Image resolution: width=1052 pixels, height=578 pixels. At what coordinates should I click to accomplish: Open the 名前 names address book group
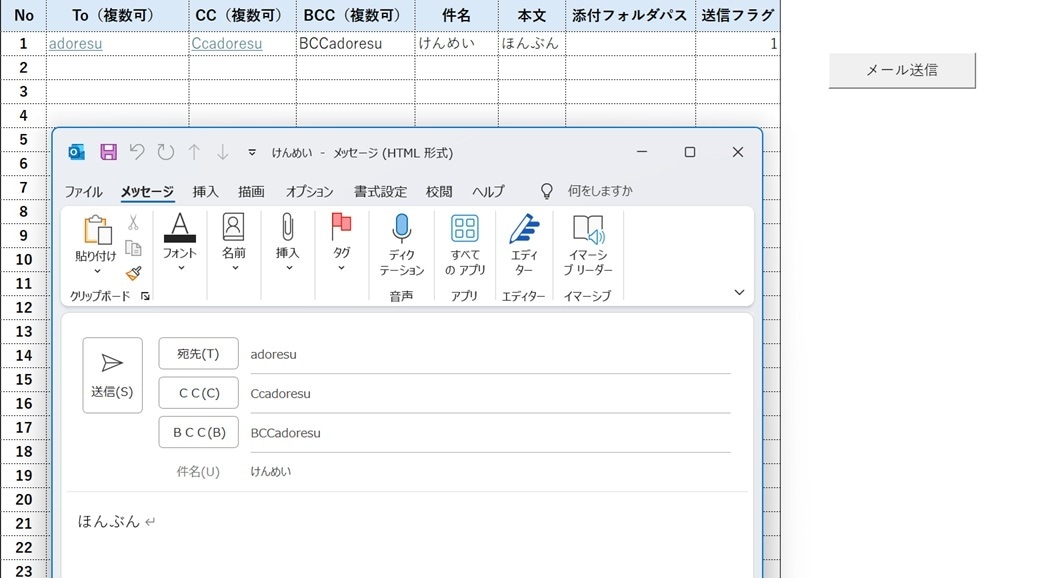[233, 242]
